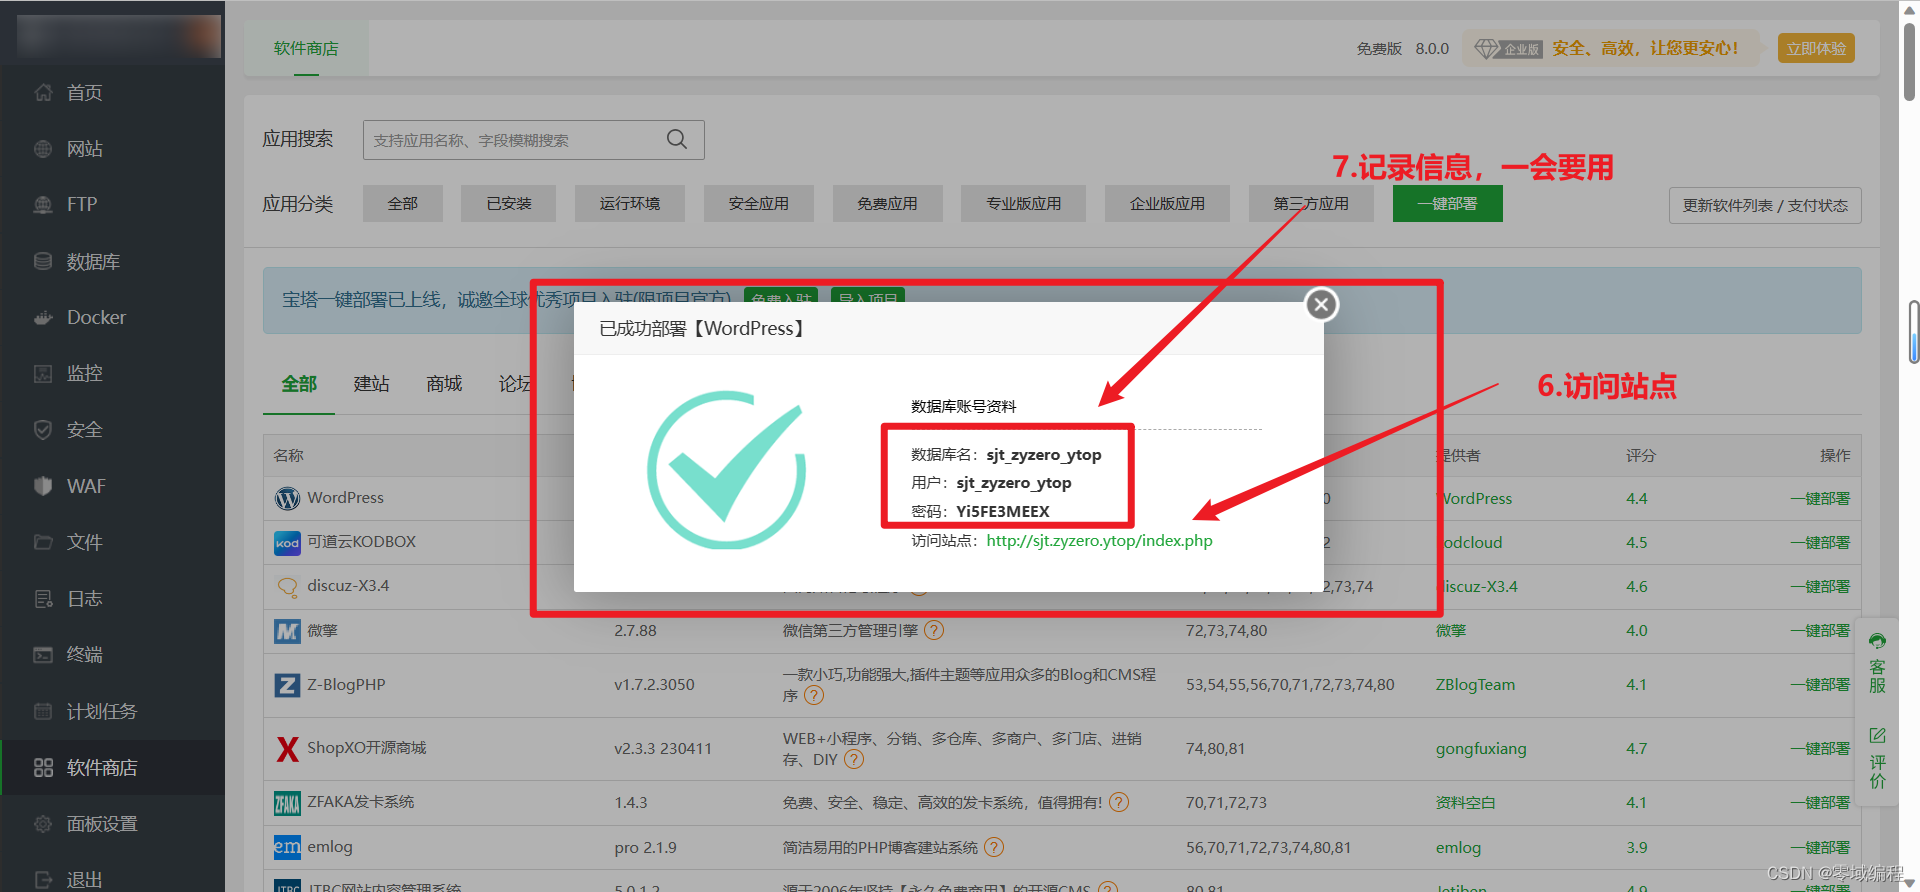Image resolution: width=1920 pixels, height=892 pixels.
Task: Click help icon beside 微信第三方管理引擎
Action: click(934, 630)
